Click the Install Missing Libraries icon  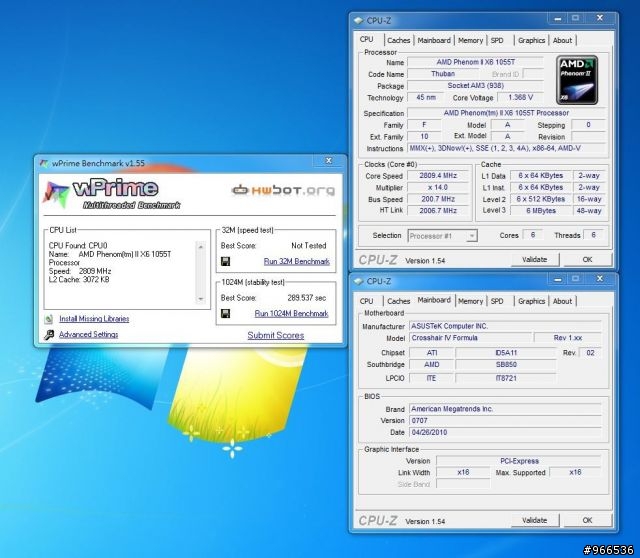coord(49,319)
